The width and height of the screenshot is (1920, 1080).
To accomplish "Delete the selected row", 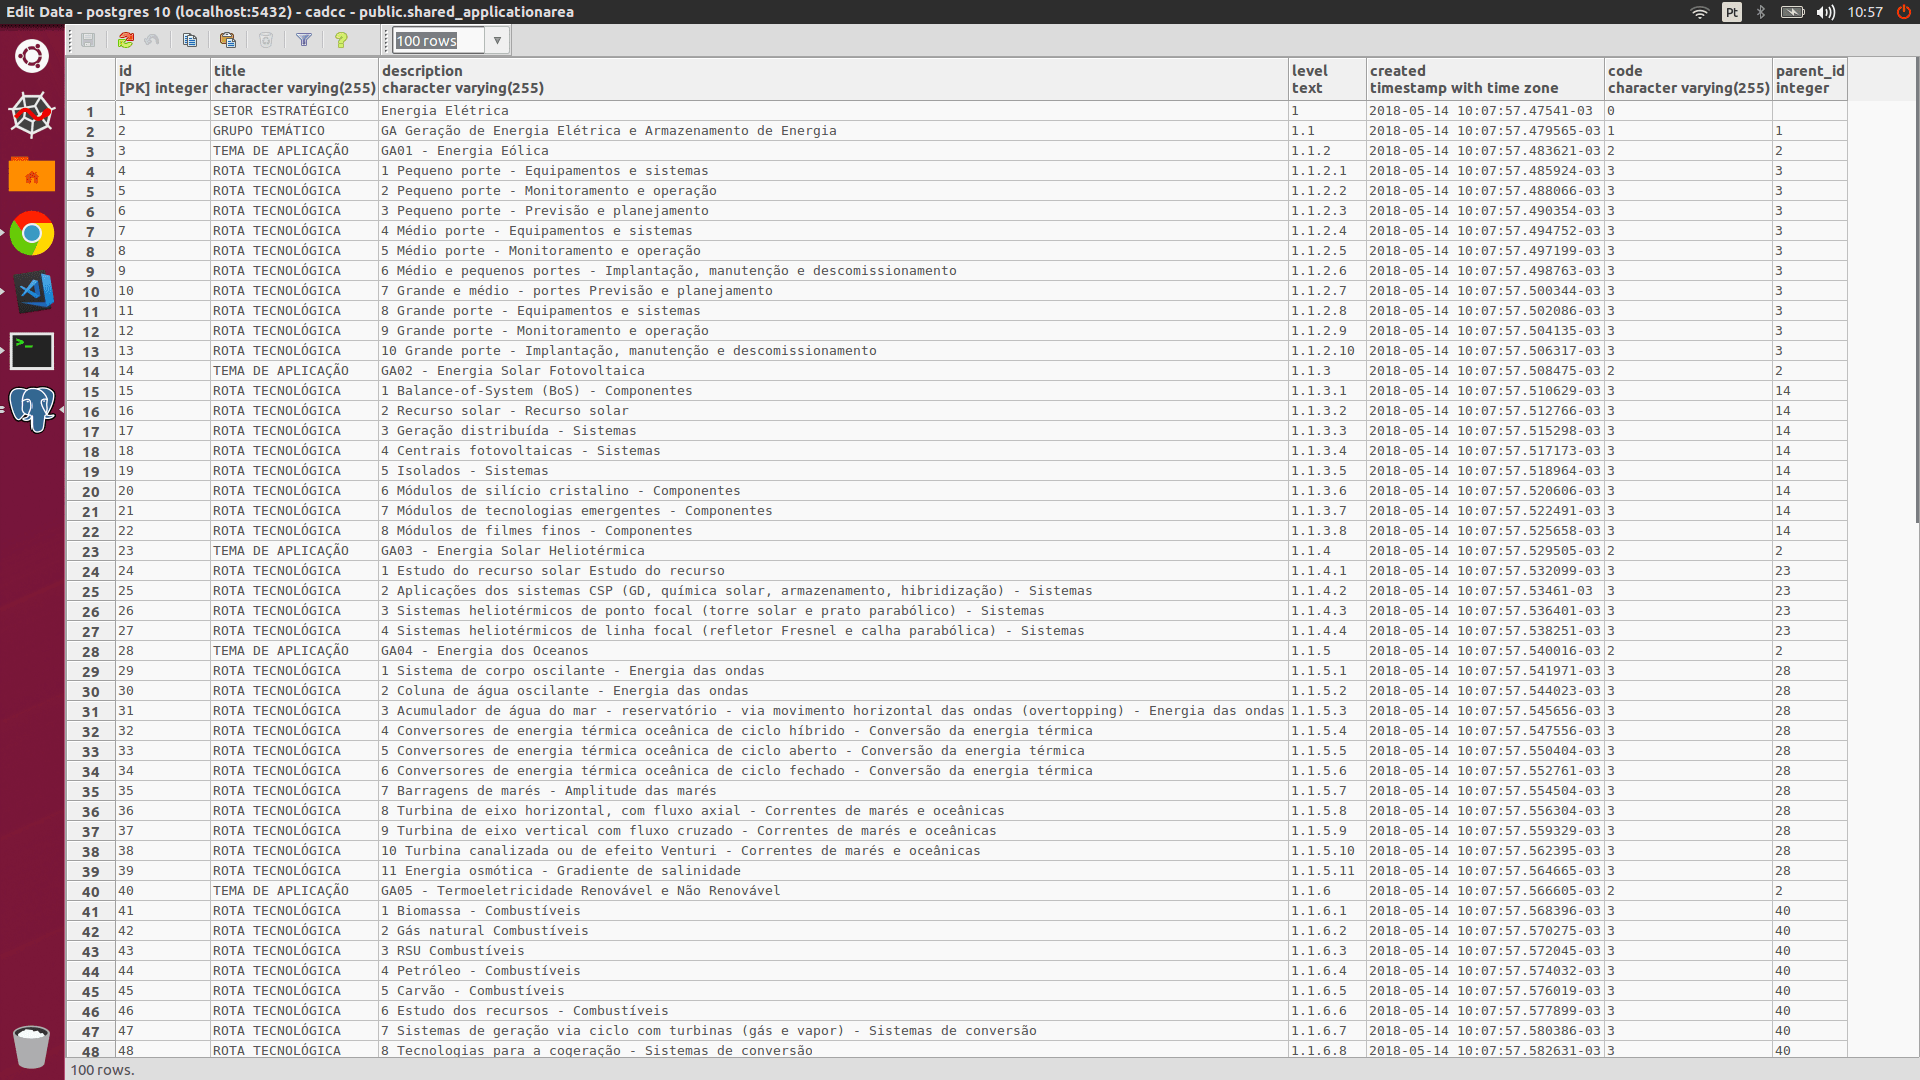I will 266,40.
